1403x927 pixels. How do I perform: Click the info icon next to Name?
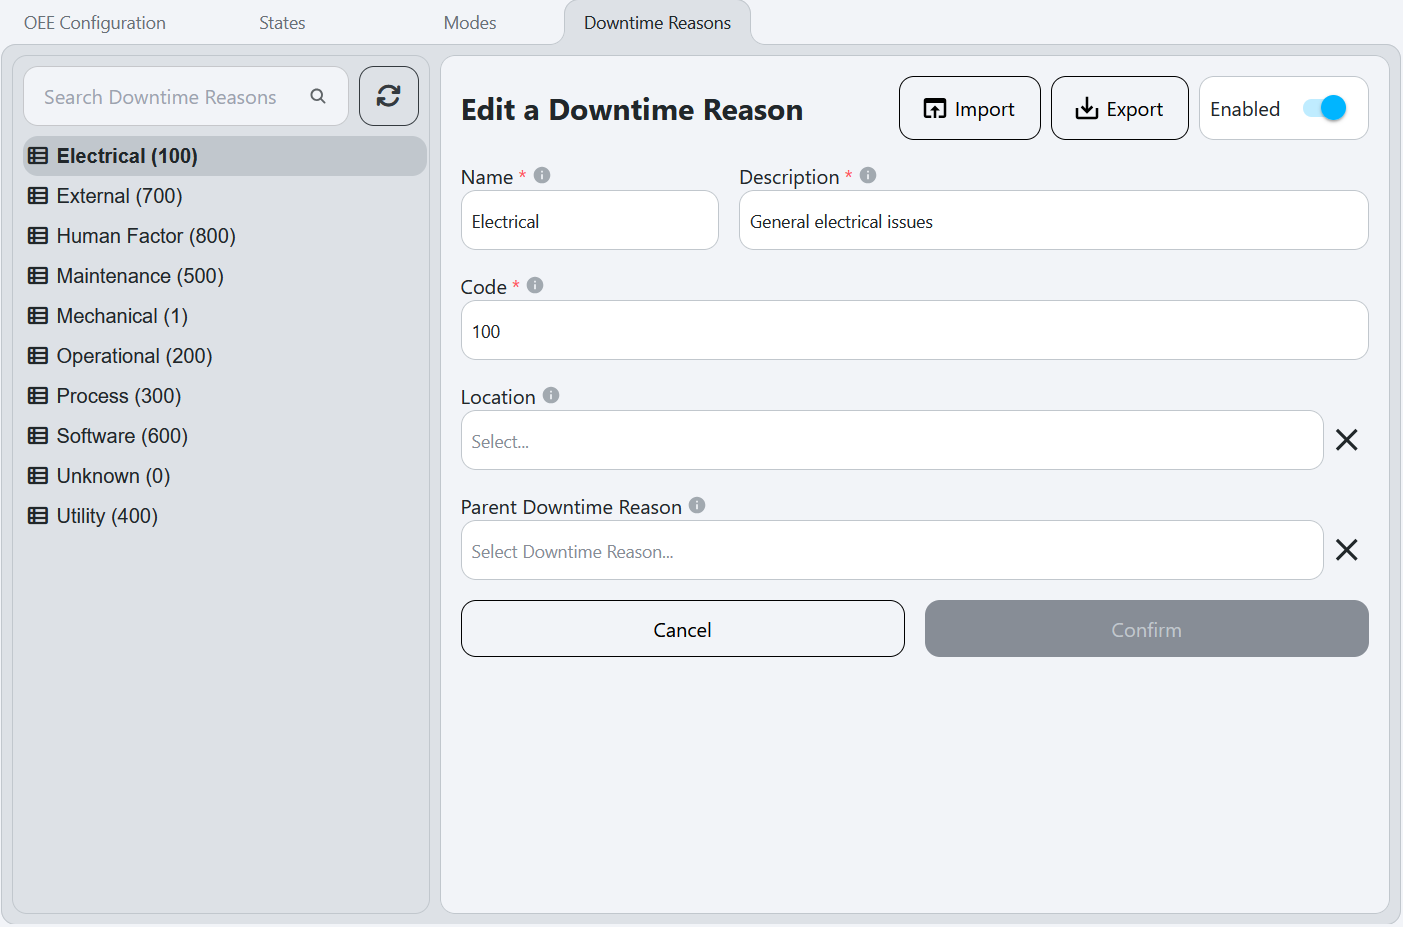[x=541, y=174]
